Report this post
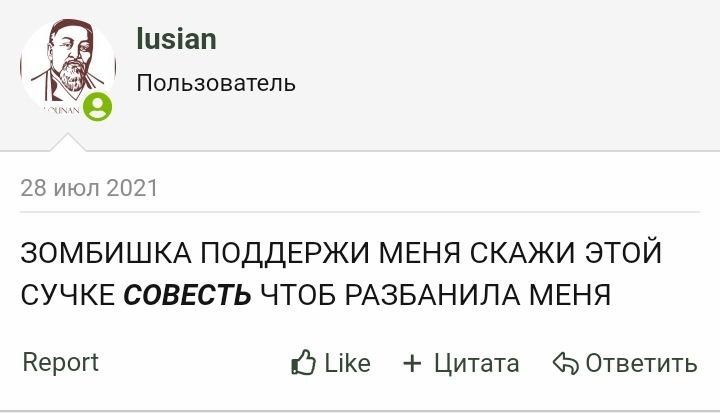 60,362
